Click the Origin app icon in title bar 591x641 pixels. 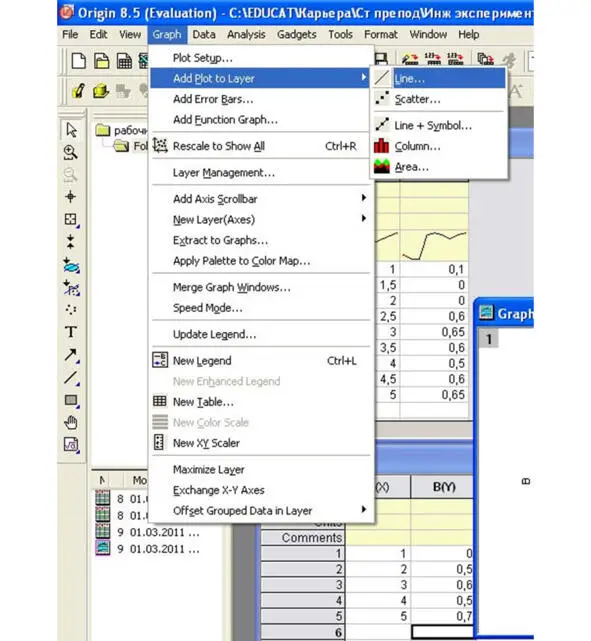coord(67,12)
